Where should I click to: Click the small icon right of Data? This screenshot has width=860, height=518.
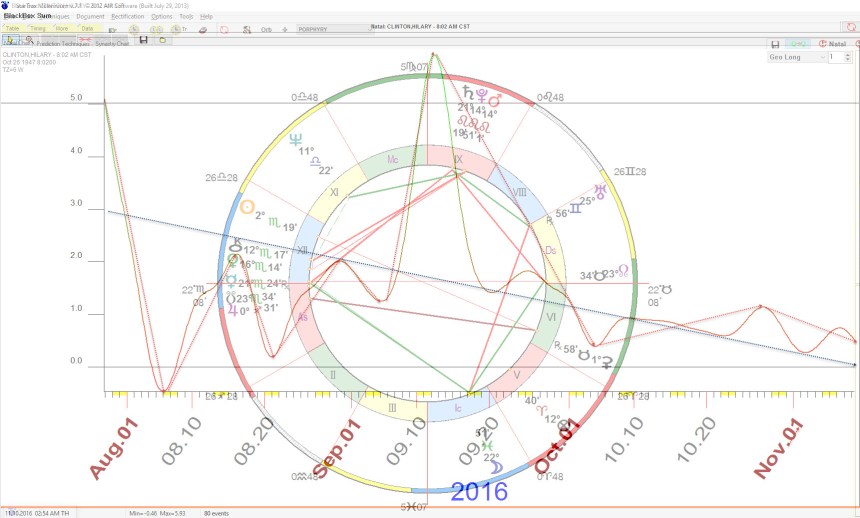pos(112,30)
